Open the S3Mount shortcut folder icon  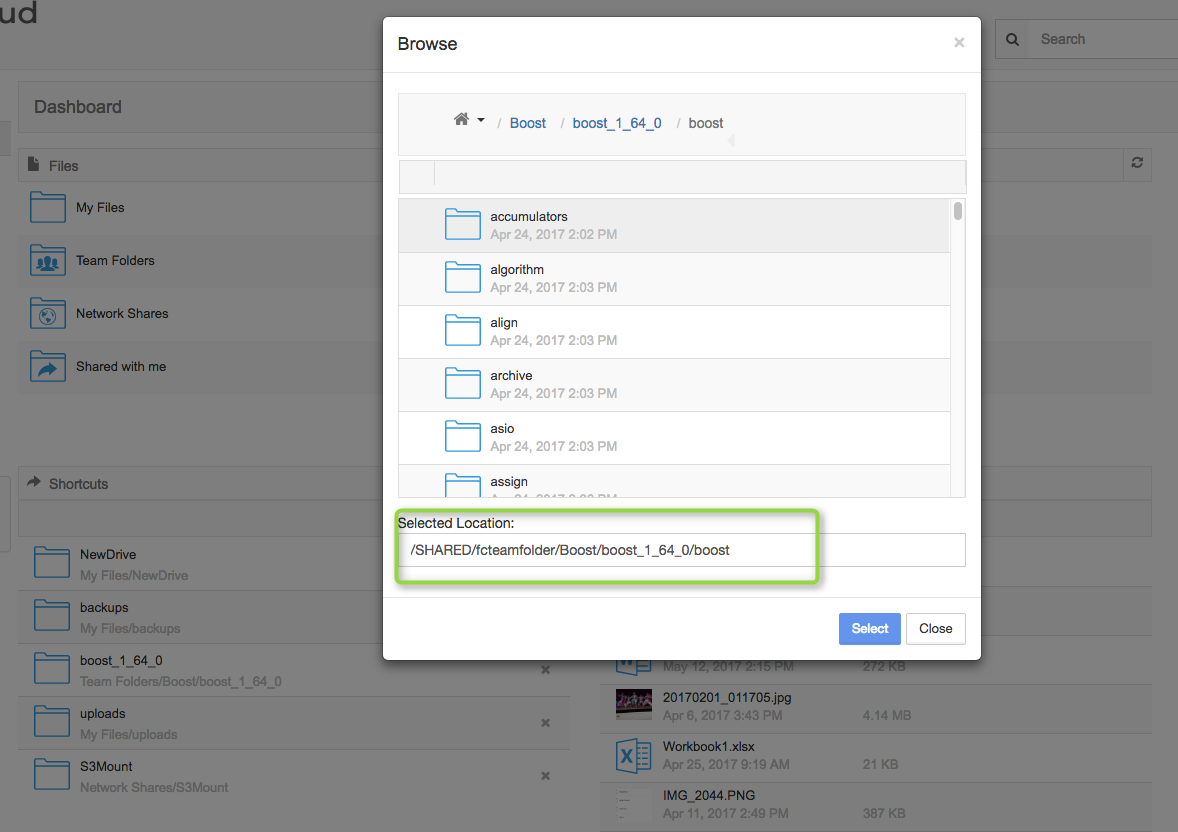(x=52, y=774)
